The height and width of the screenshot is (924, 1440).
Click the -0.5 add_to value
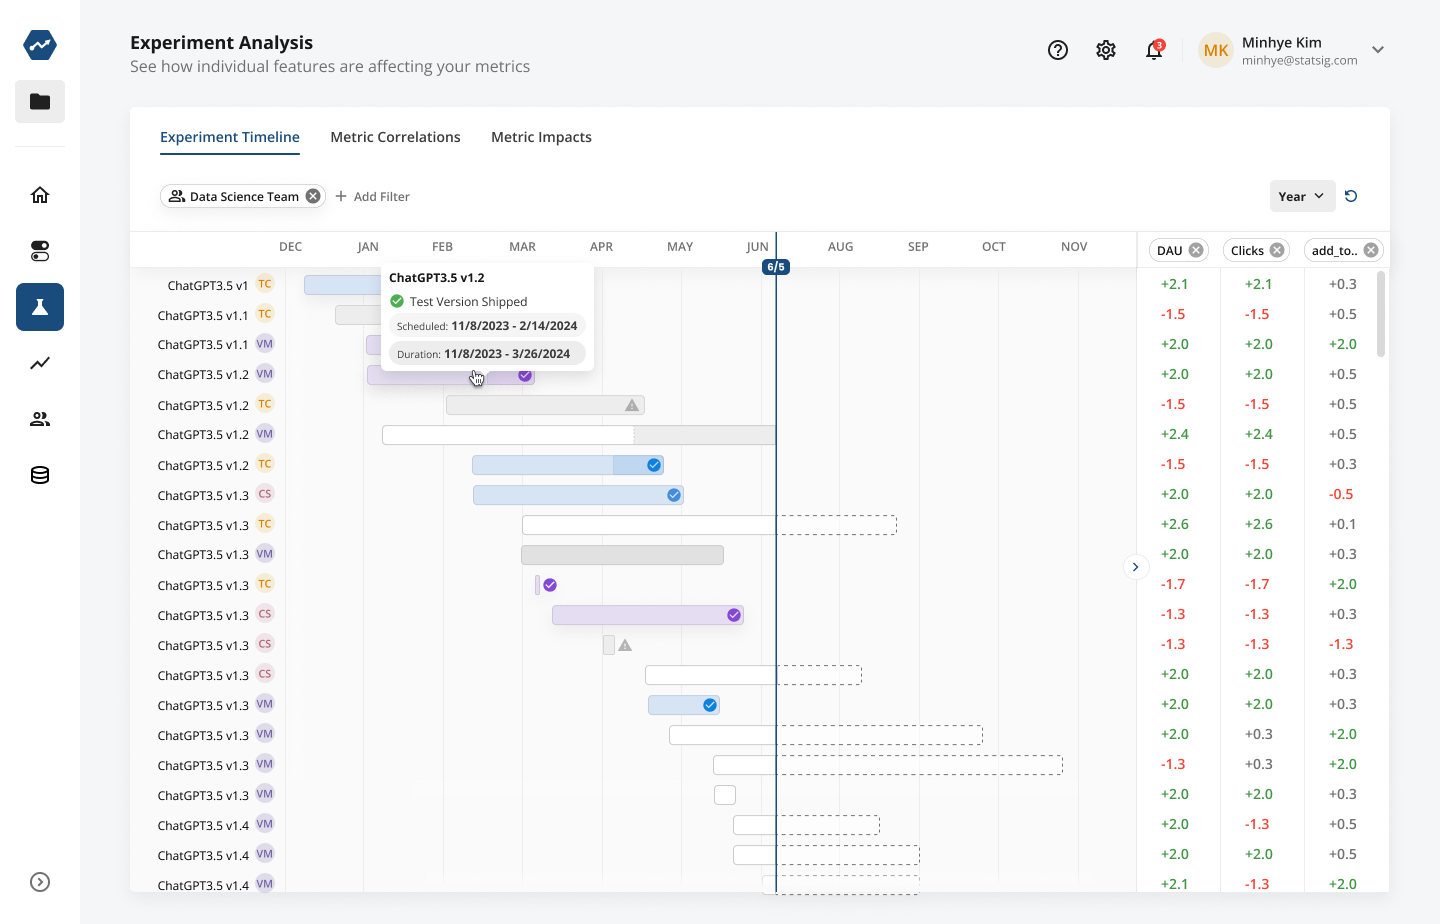coord(1342,494)
